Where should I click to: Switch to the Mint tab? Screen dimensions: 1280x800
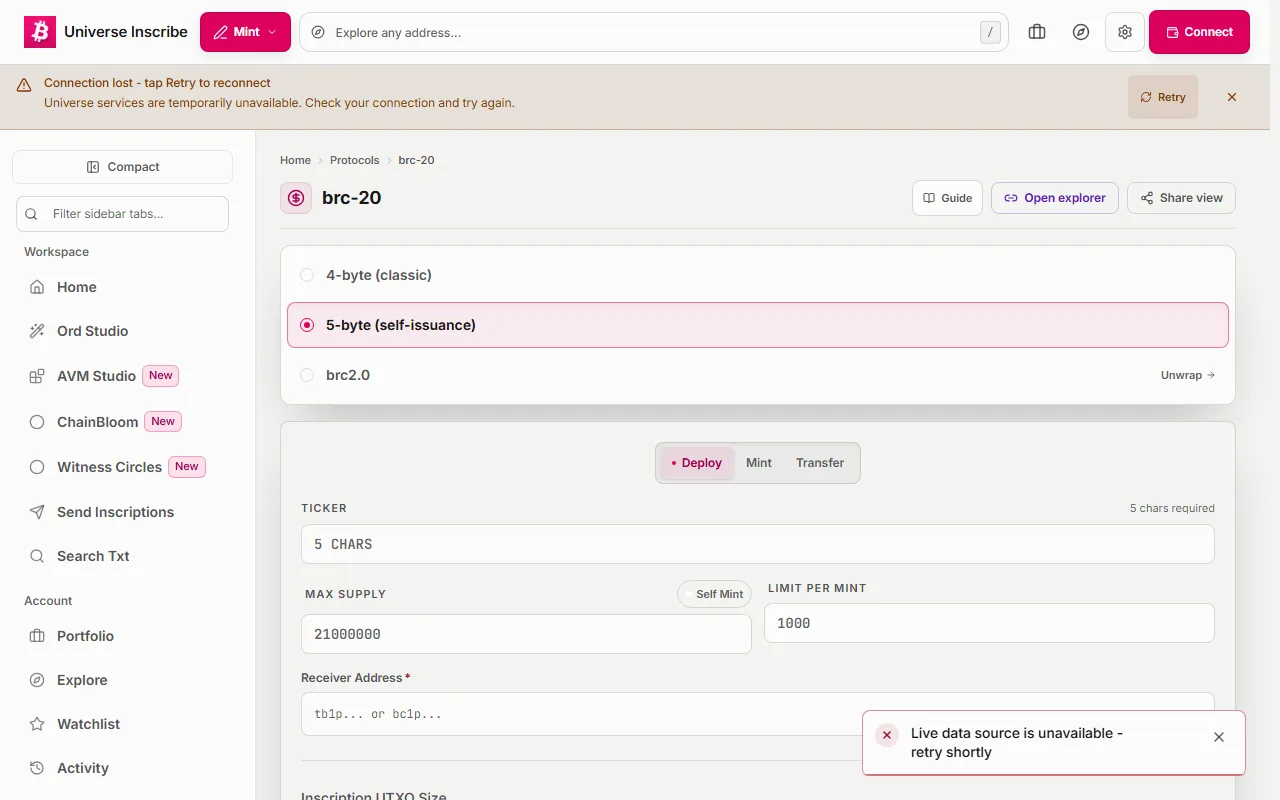(759, 463)
